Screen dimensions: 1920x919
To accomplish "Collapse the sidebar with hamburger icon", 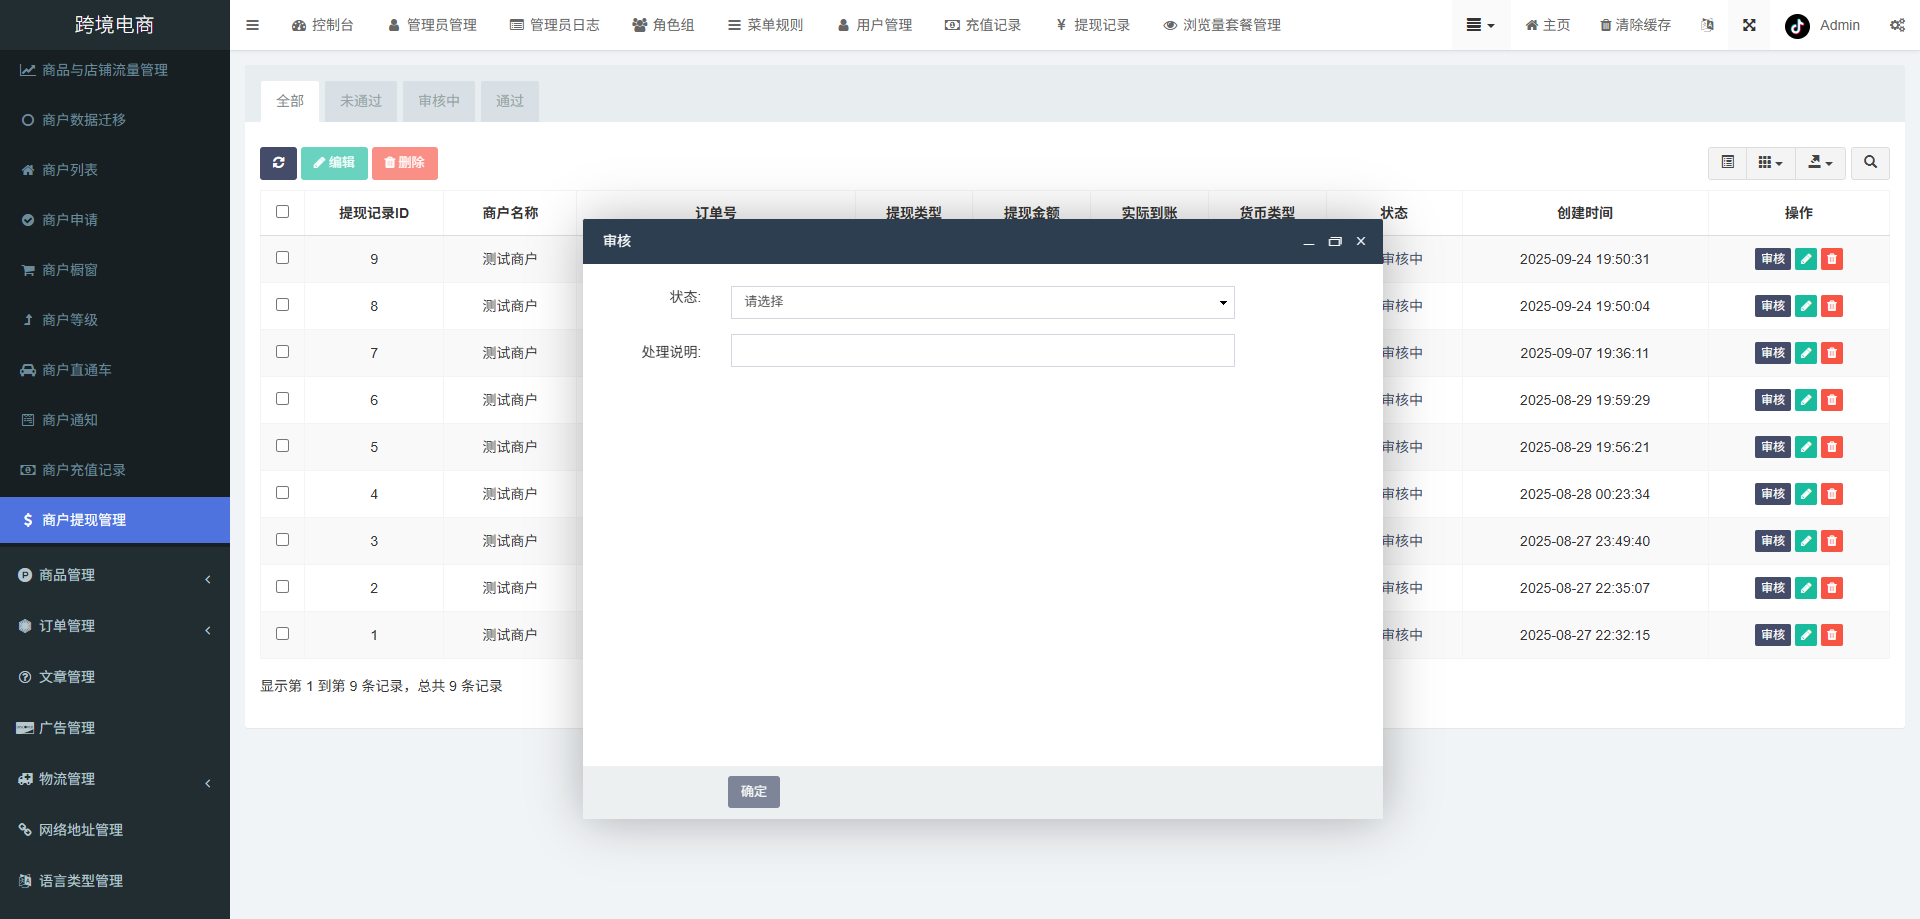I will pos(252,25).
